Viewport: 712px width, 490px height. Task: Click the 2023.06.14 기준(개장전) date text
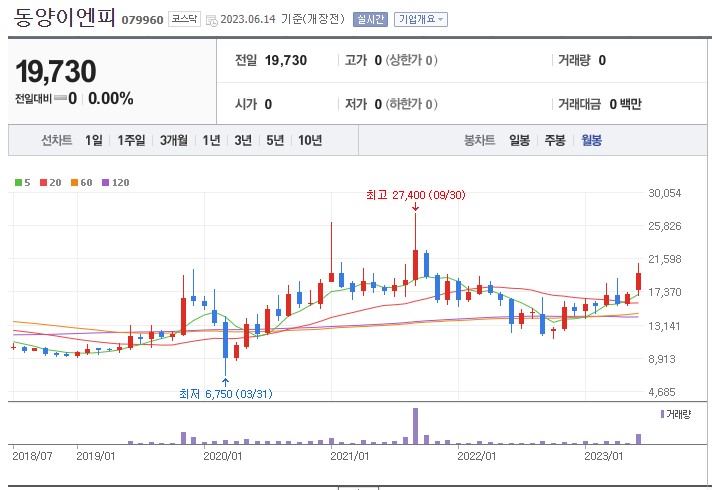[x=282, y=19]
